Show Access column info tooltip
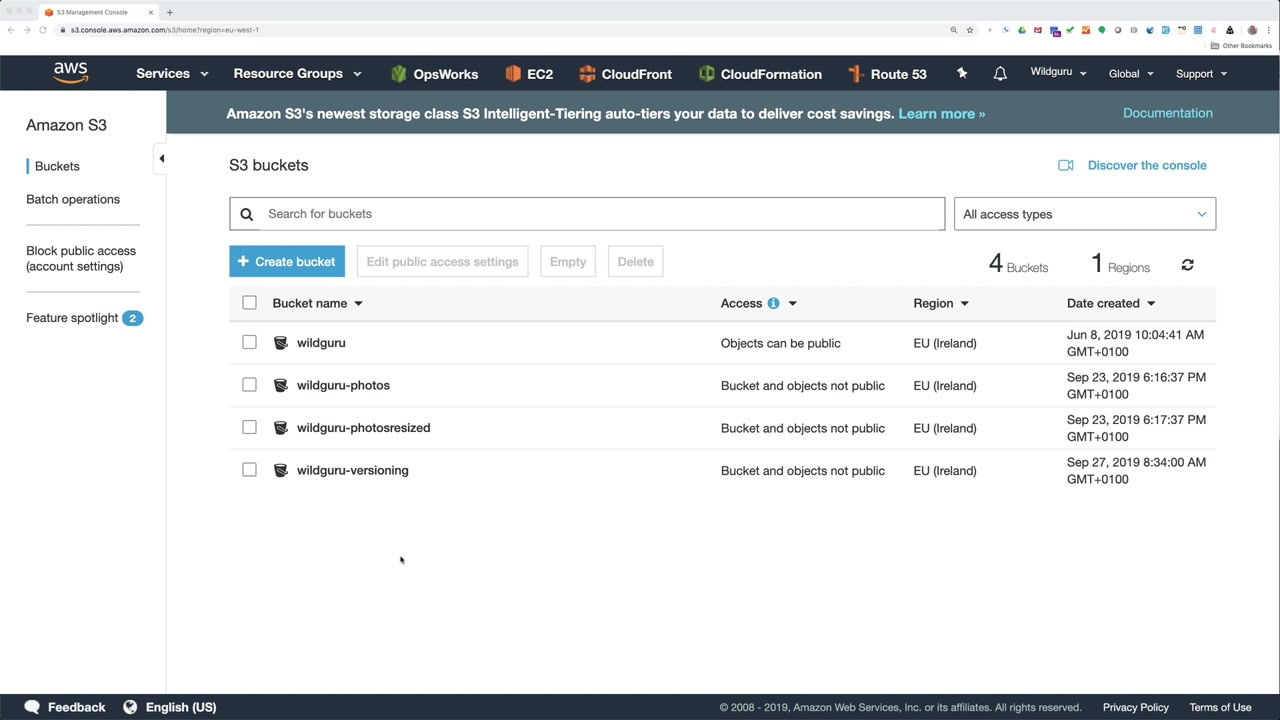Viewport: 1280px width, 720px height. tap(773, 303)
